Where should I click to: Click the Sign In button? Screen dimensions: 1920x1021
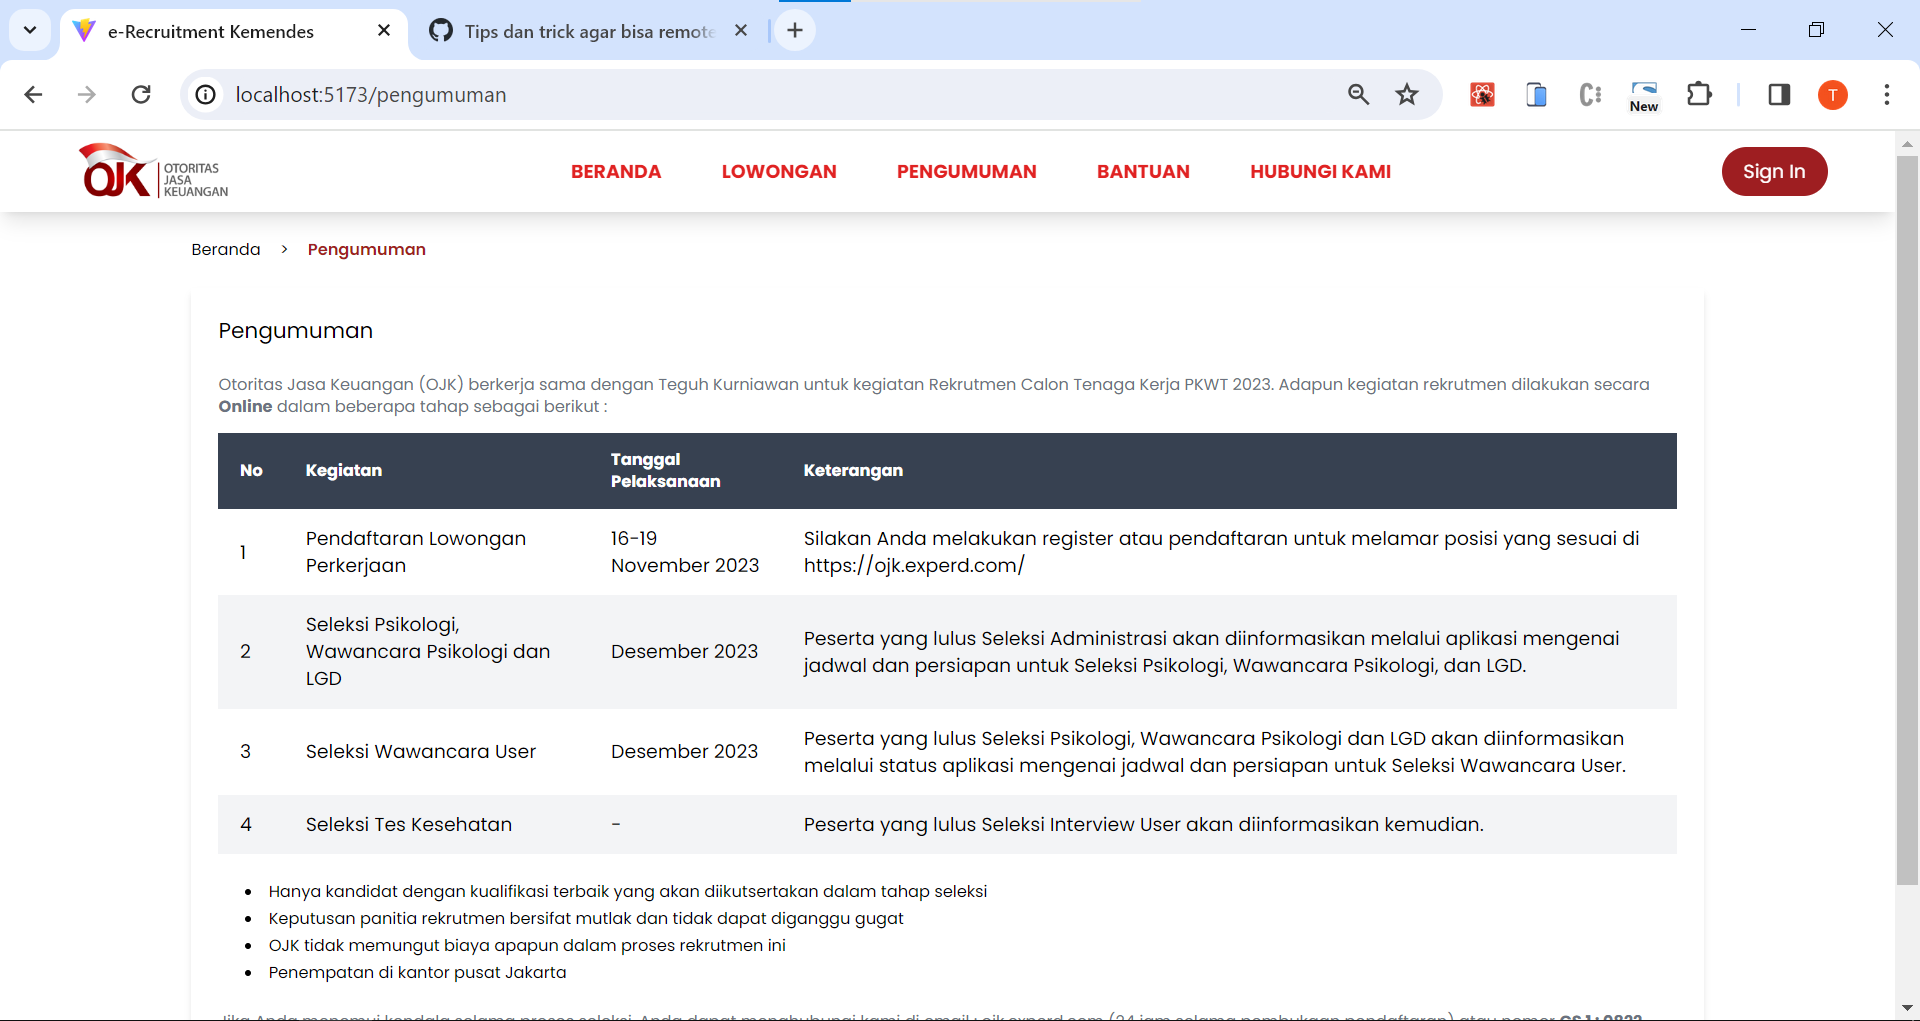(1774, 171)
